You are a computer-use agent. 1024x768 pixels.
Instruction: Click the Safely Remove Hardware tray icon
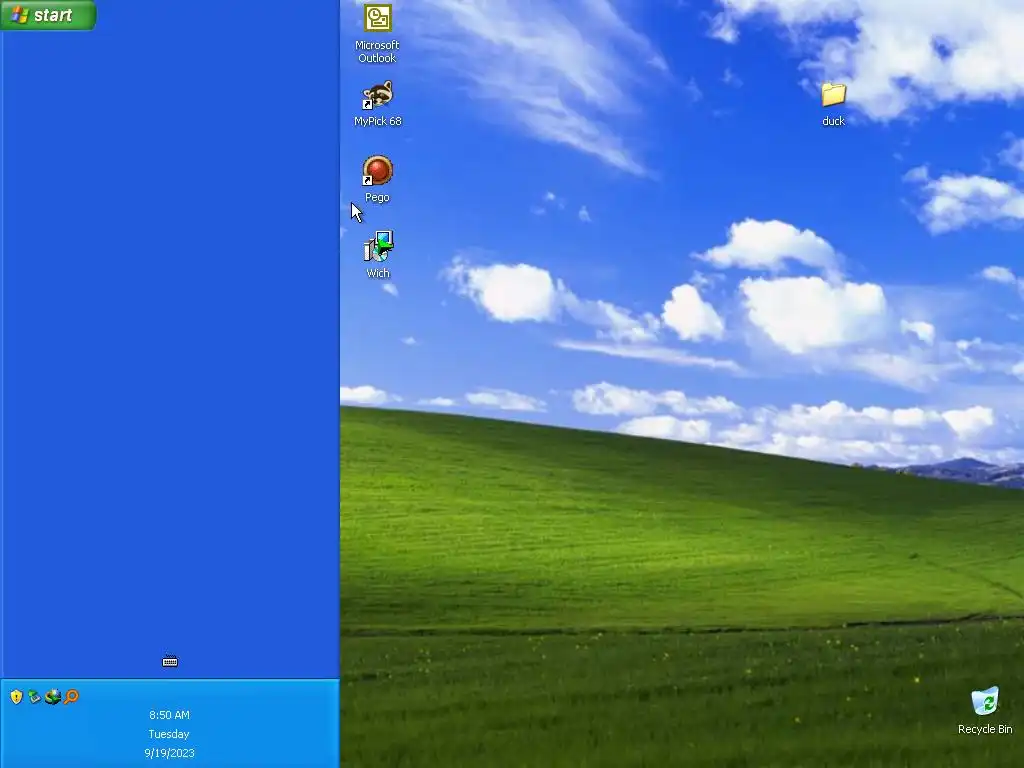click(x=35, y=697)
